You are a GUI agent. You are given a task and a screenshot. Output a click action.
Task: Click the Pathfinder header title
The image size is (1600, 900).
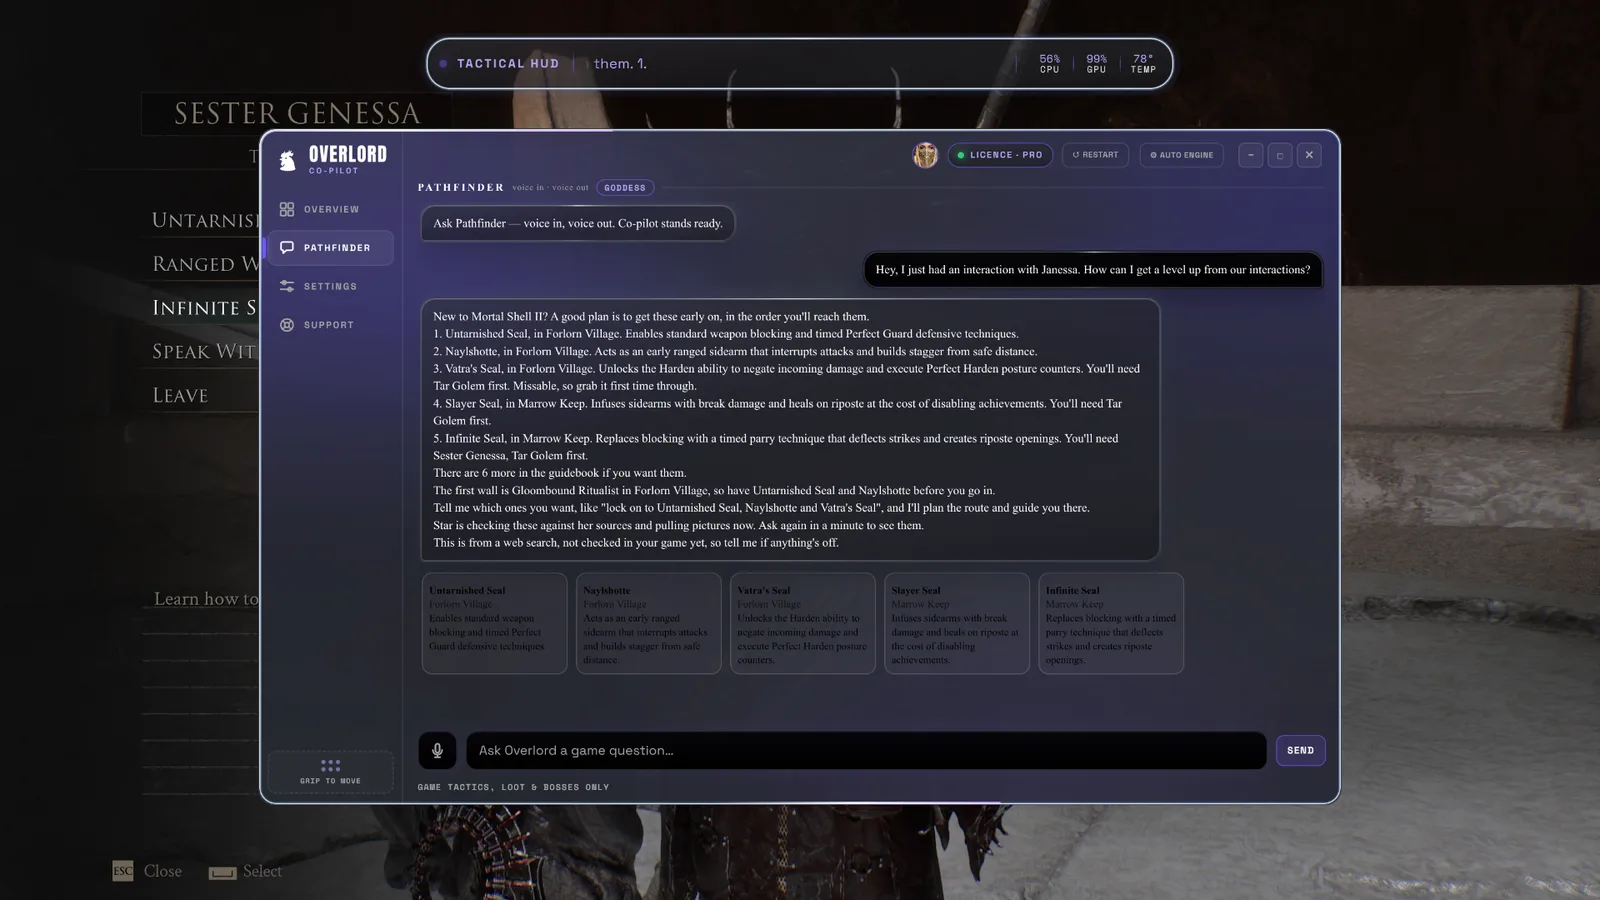tap(461, 187)
